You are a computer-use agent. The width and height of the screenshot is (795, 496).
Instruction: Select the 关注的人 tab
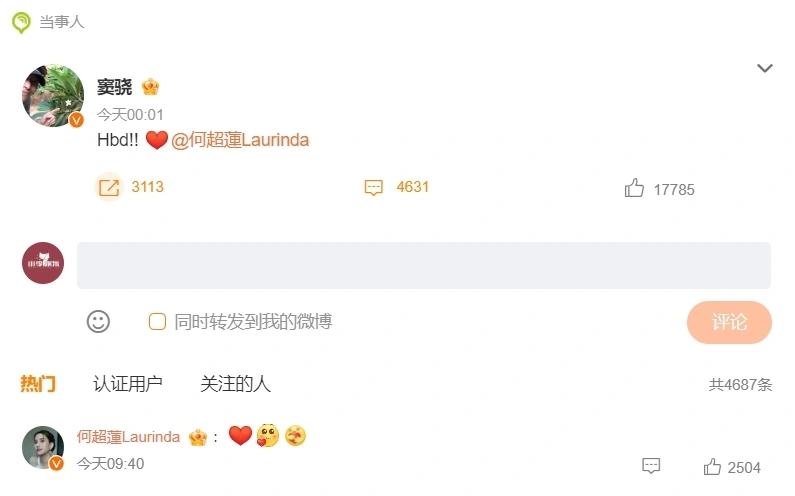(x=236, y=383)
